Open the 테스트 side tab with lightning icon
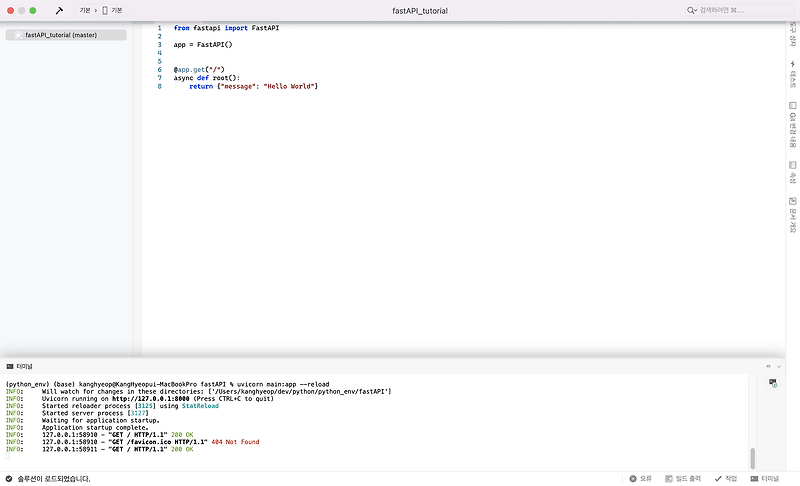The width and height of the screenshot is (800, 486). [x=792, y=74]
